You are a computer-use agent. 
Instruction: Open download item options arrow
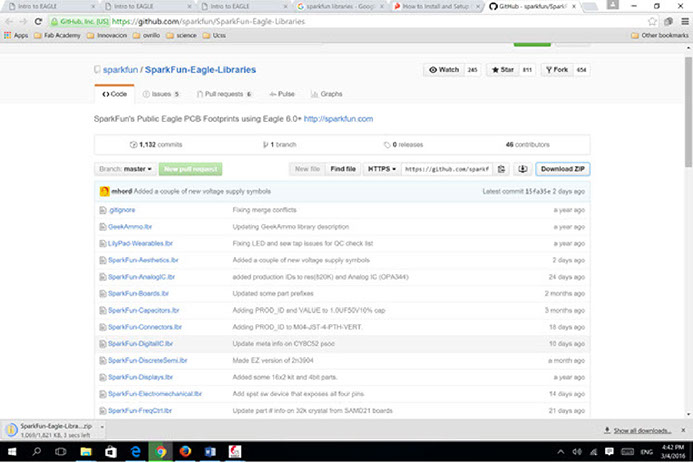tap(102, 427)
